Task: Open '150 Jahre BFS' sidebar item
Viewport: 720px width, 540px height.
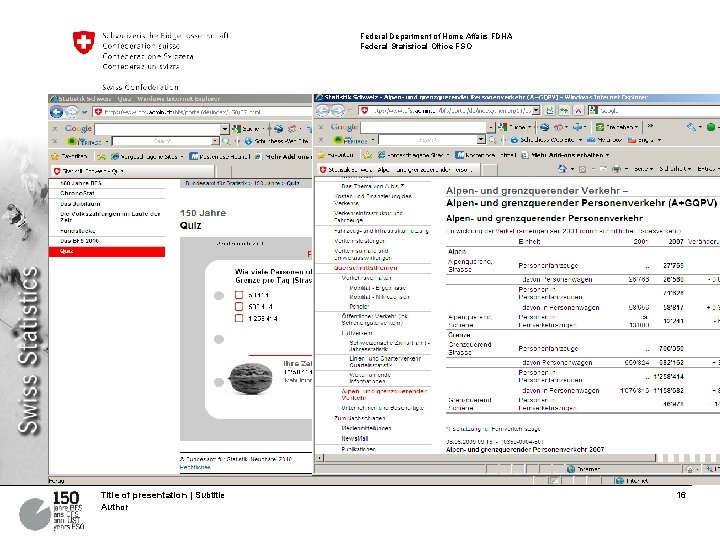Action: pos(81,183)
